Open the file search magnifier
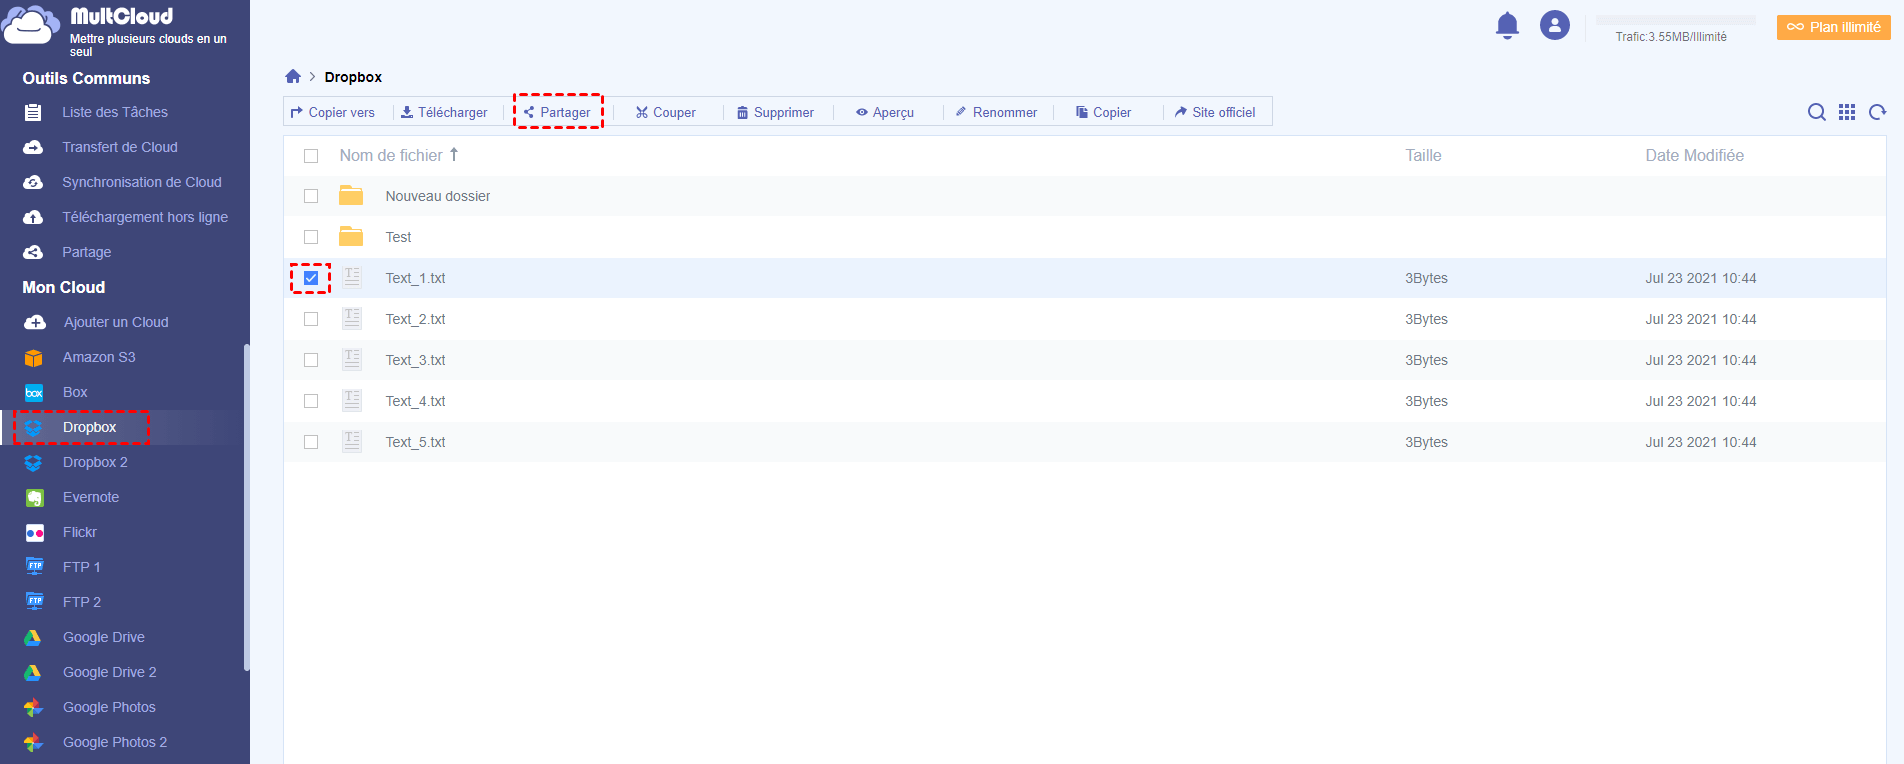The width and height of the screenshot is (1904, 764). click(x=1817, y=112)
